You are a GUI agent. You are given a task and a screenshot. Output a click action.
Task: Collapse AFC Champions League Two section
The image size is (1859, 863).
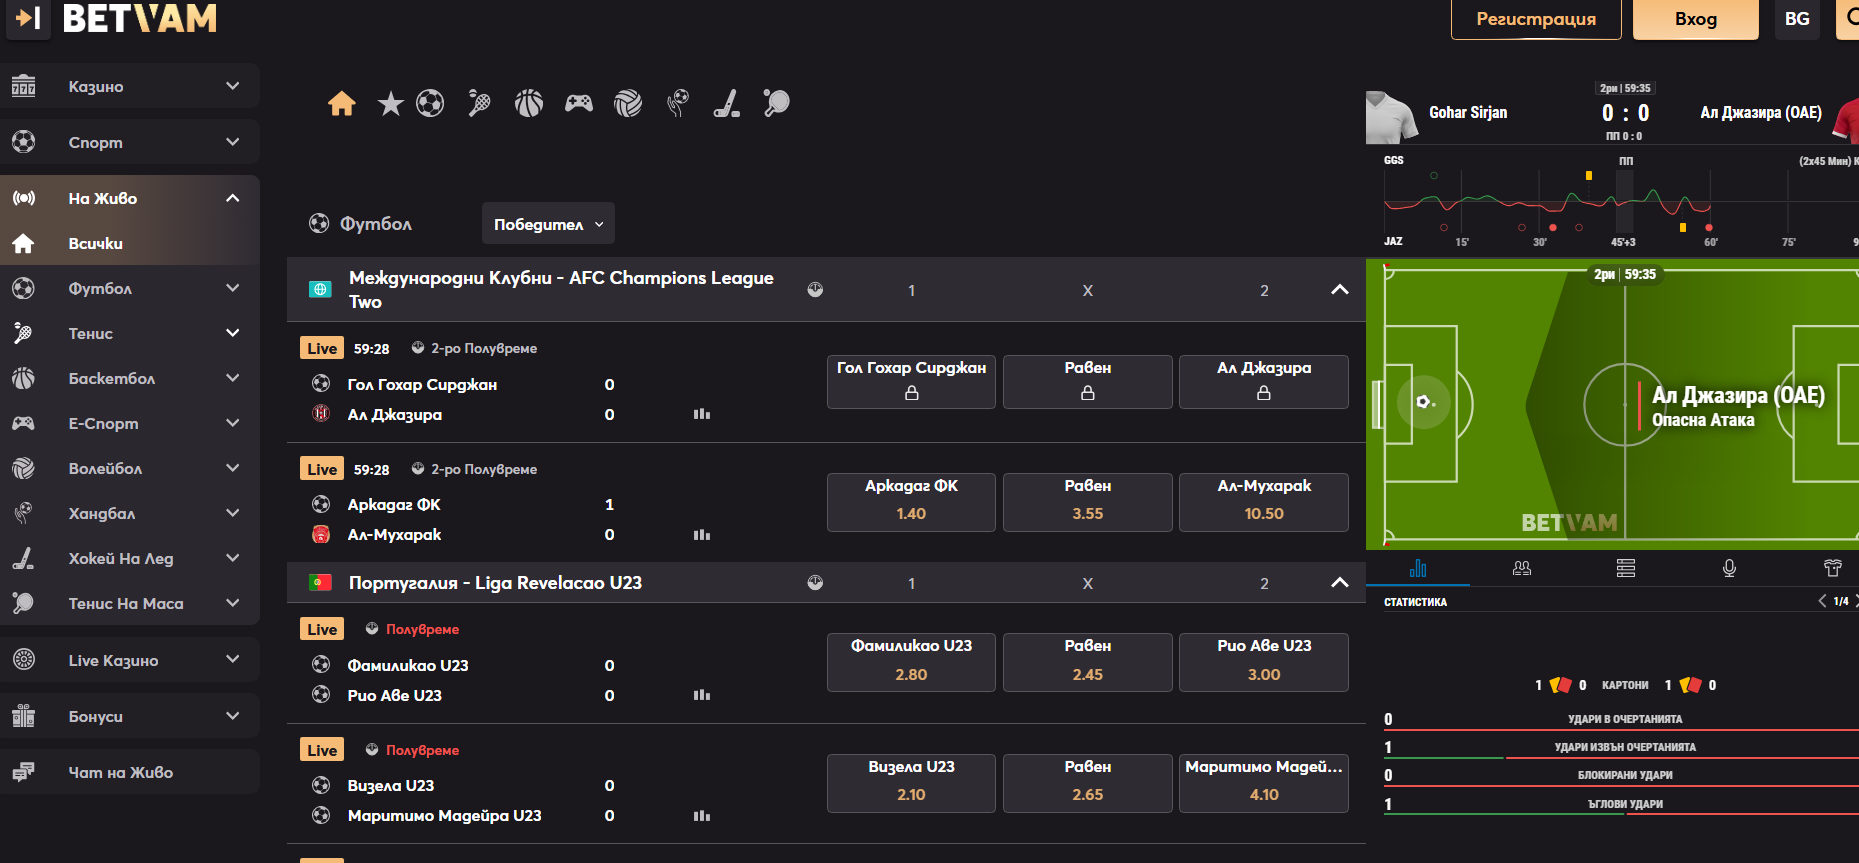[1340, 290]
